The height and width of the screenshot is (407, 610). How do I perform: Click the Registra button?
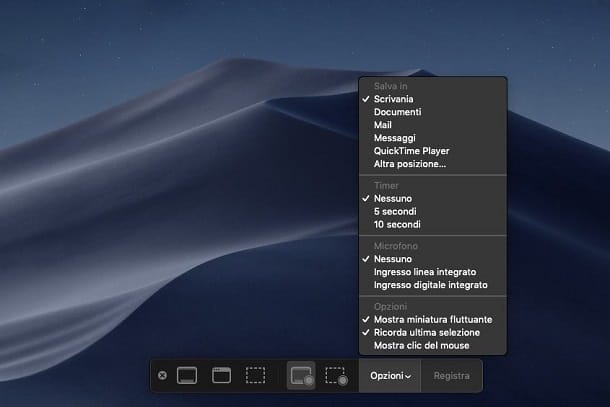(451, 376)
